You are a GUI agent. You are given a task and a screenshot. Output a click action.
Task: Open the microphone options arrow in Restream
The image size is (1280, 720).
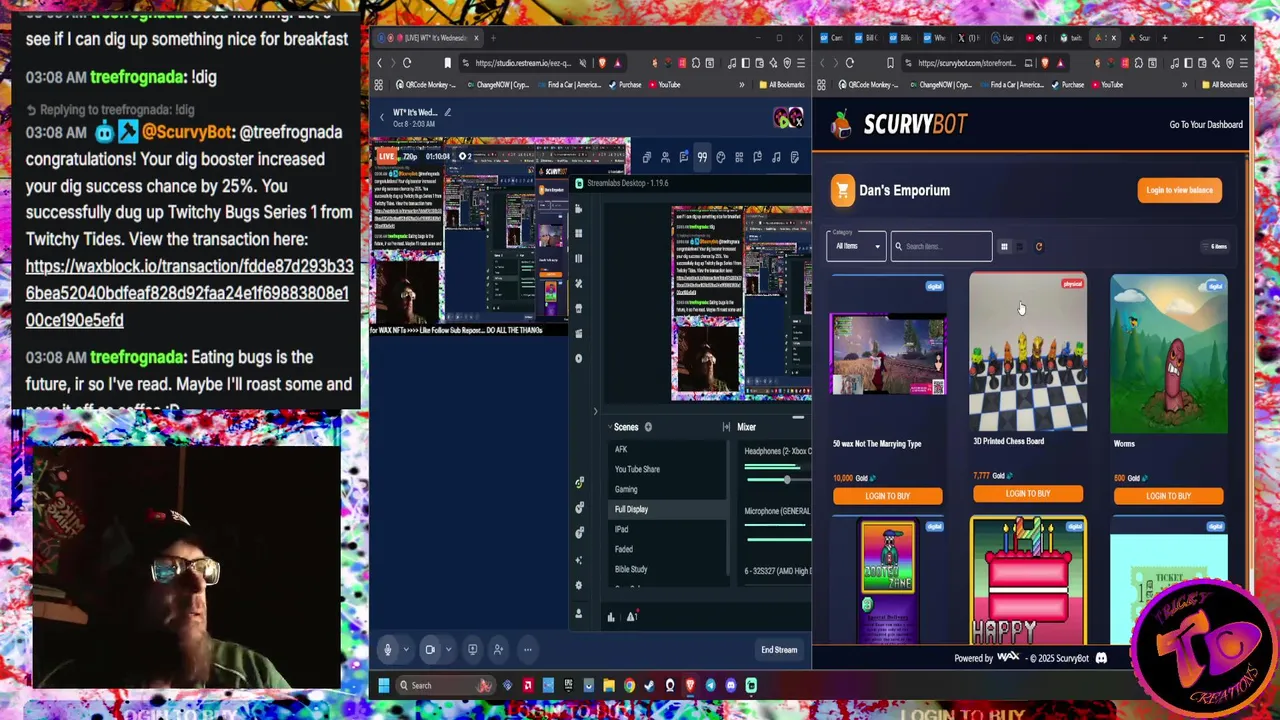[x=405, y=650]
